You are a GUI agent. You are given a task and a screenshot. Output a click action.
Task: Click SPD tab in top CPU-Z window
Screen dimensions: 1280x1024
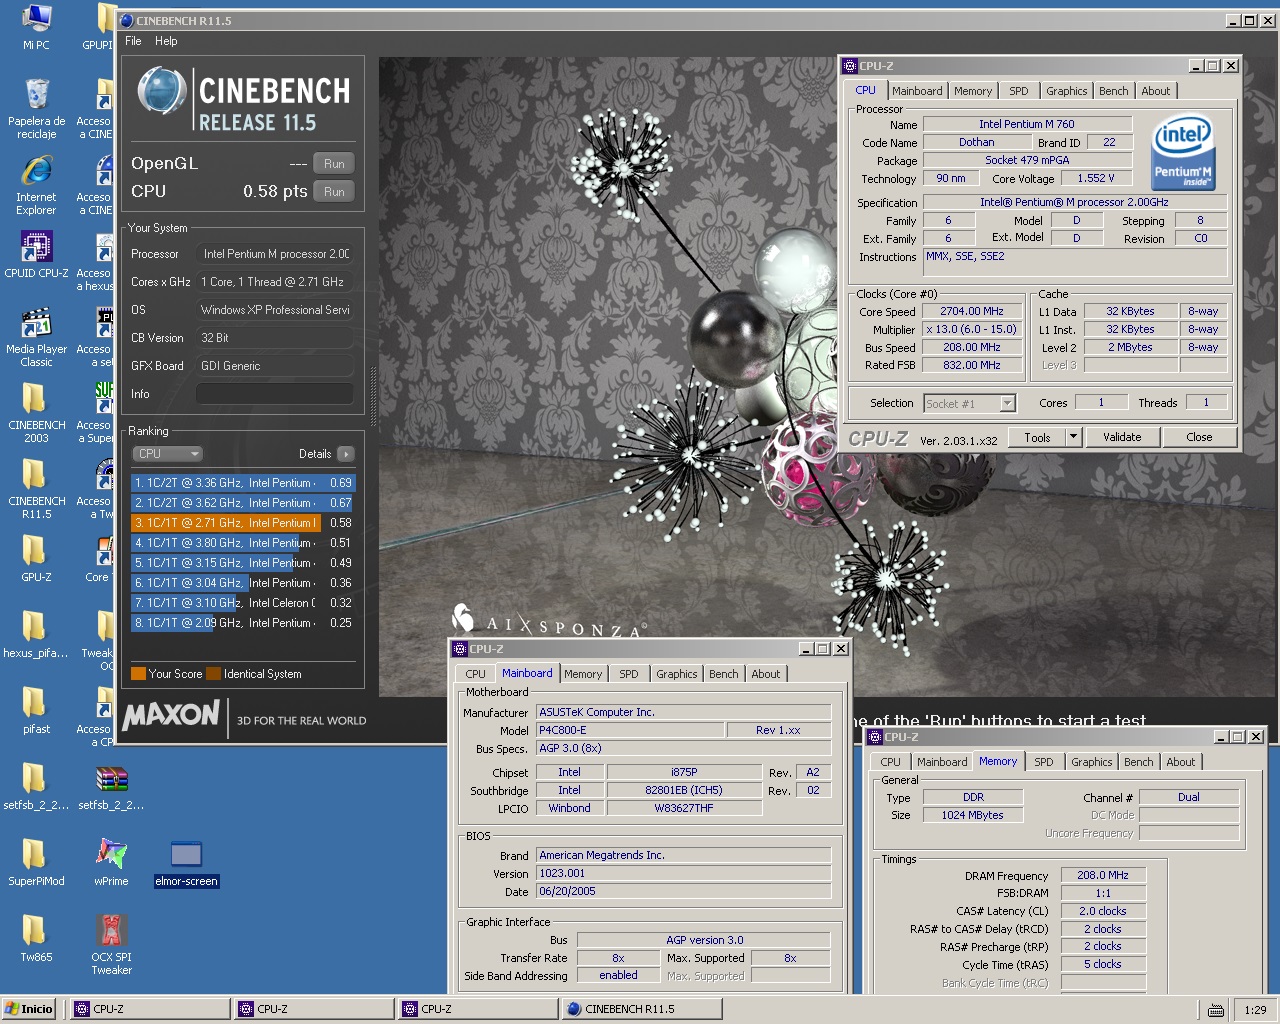1019,91
